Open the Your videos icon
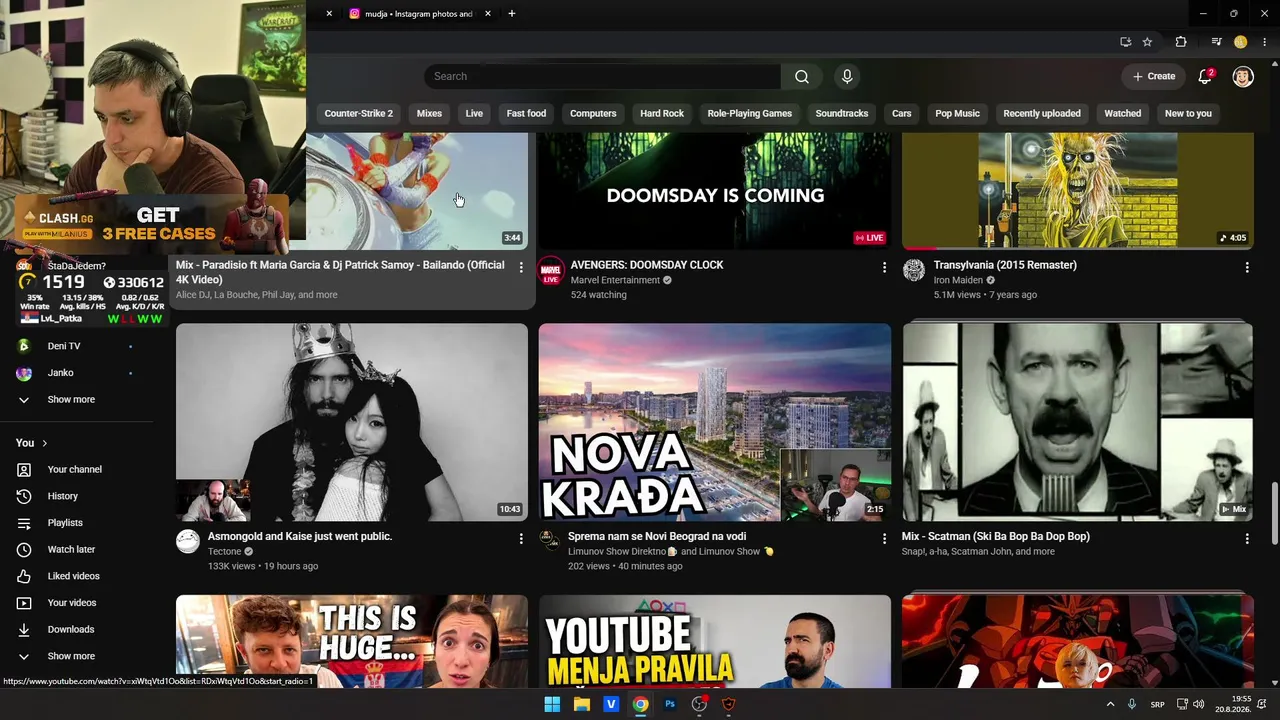 [x=24, y=603]
